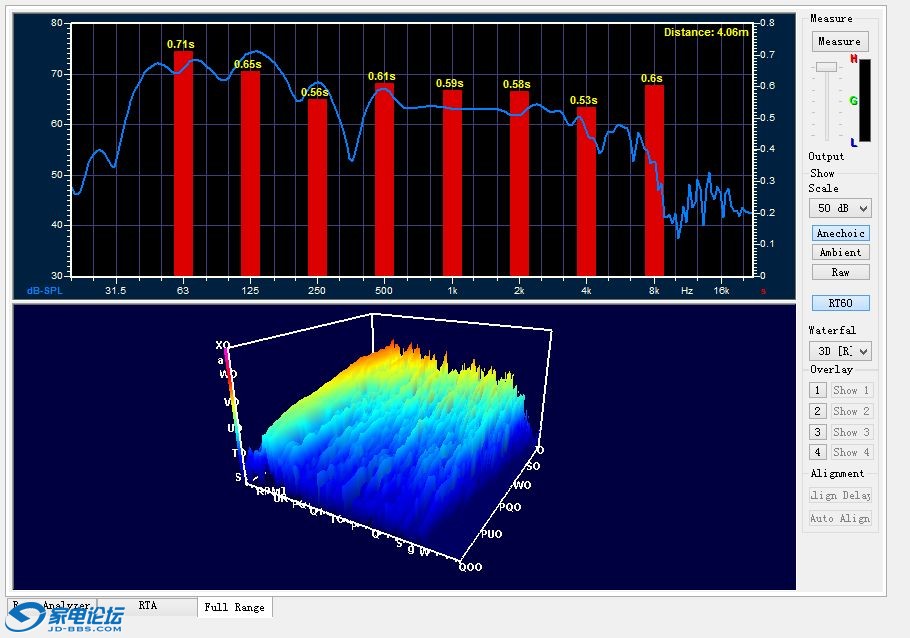
Task: Select overlay slot 2 button
Action: tap(818, 411)
